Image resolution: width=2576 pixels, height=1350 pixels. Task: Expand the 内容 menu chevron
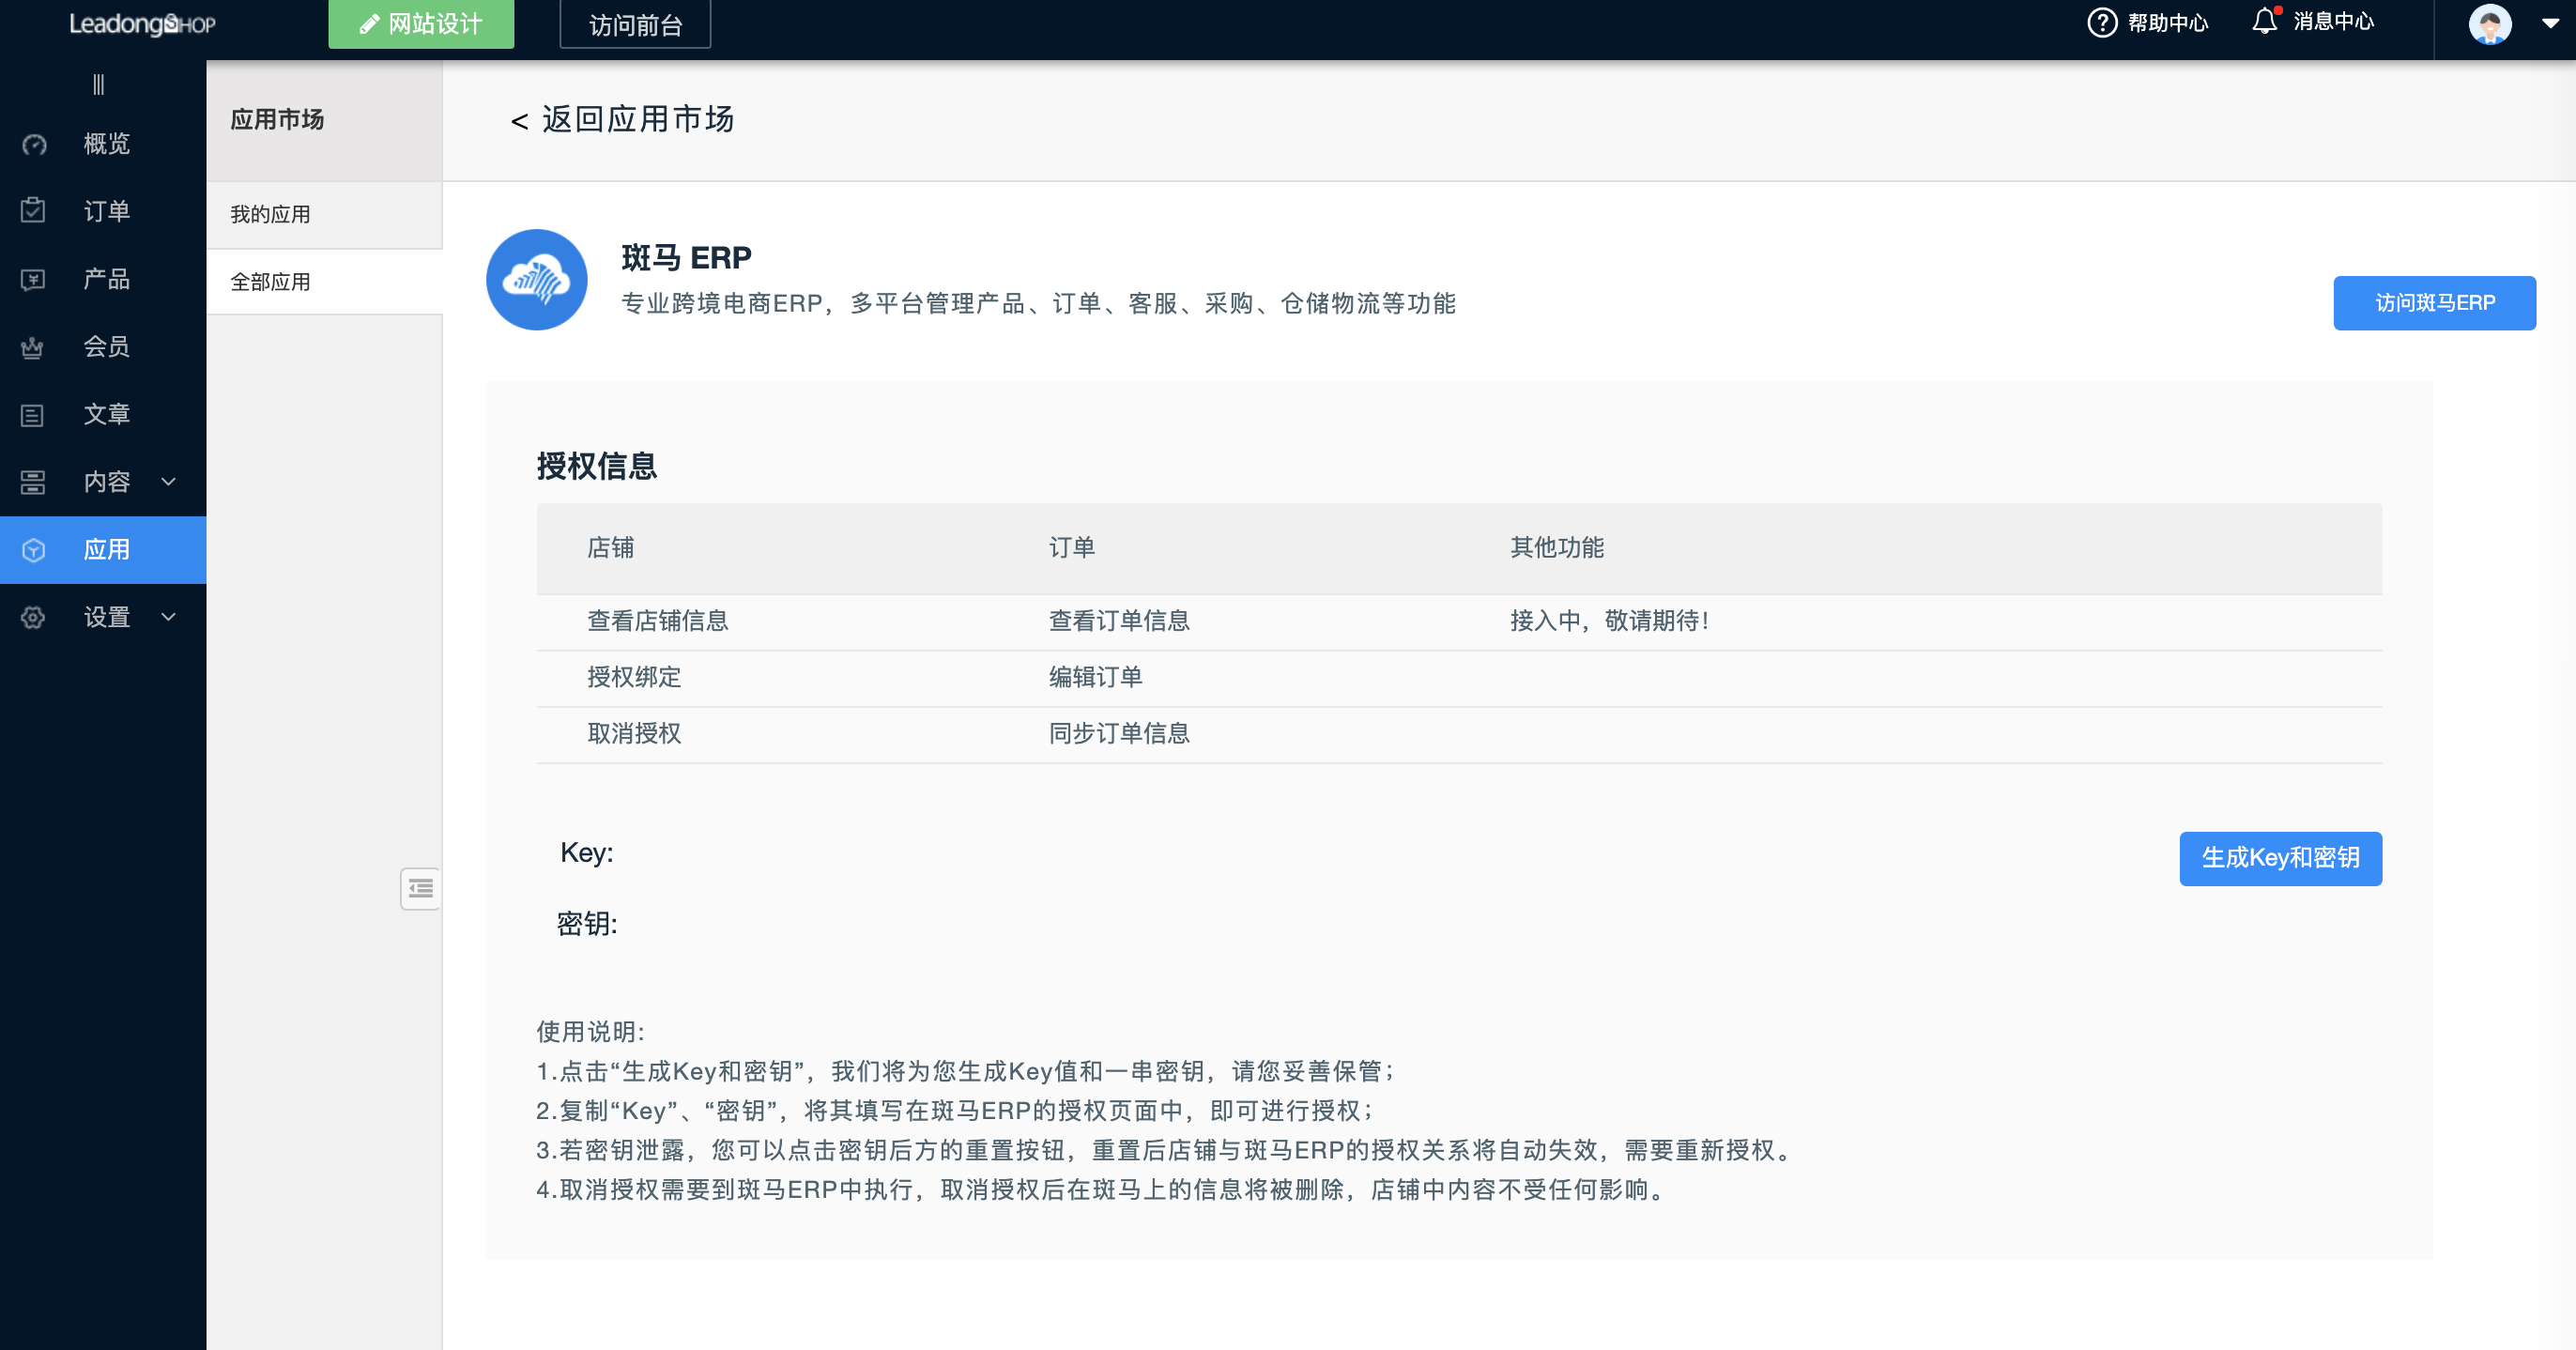(x=168, y=481)
